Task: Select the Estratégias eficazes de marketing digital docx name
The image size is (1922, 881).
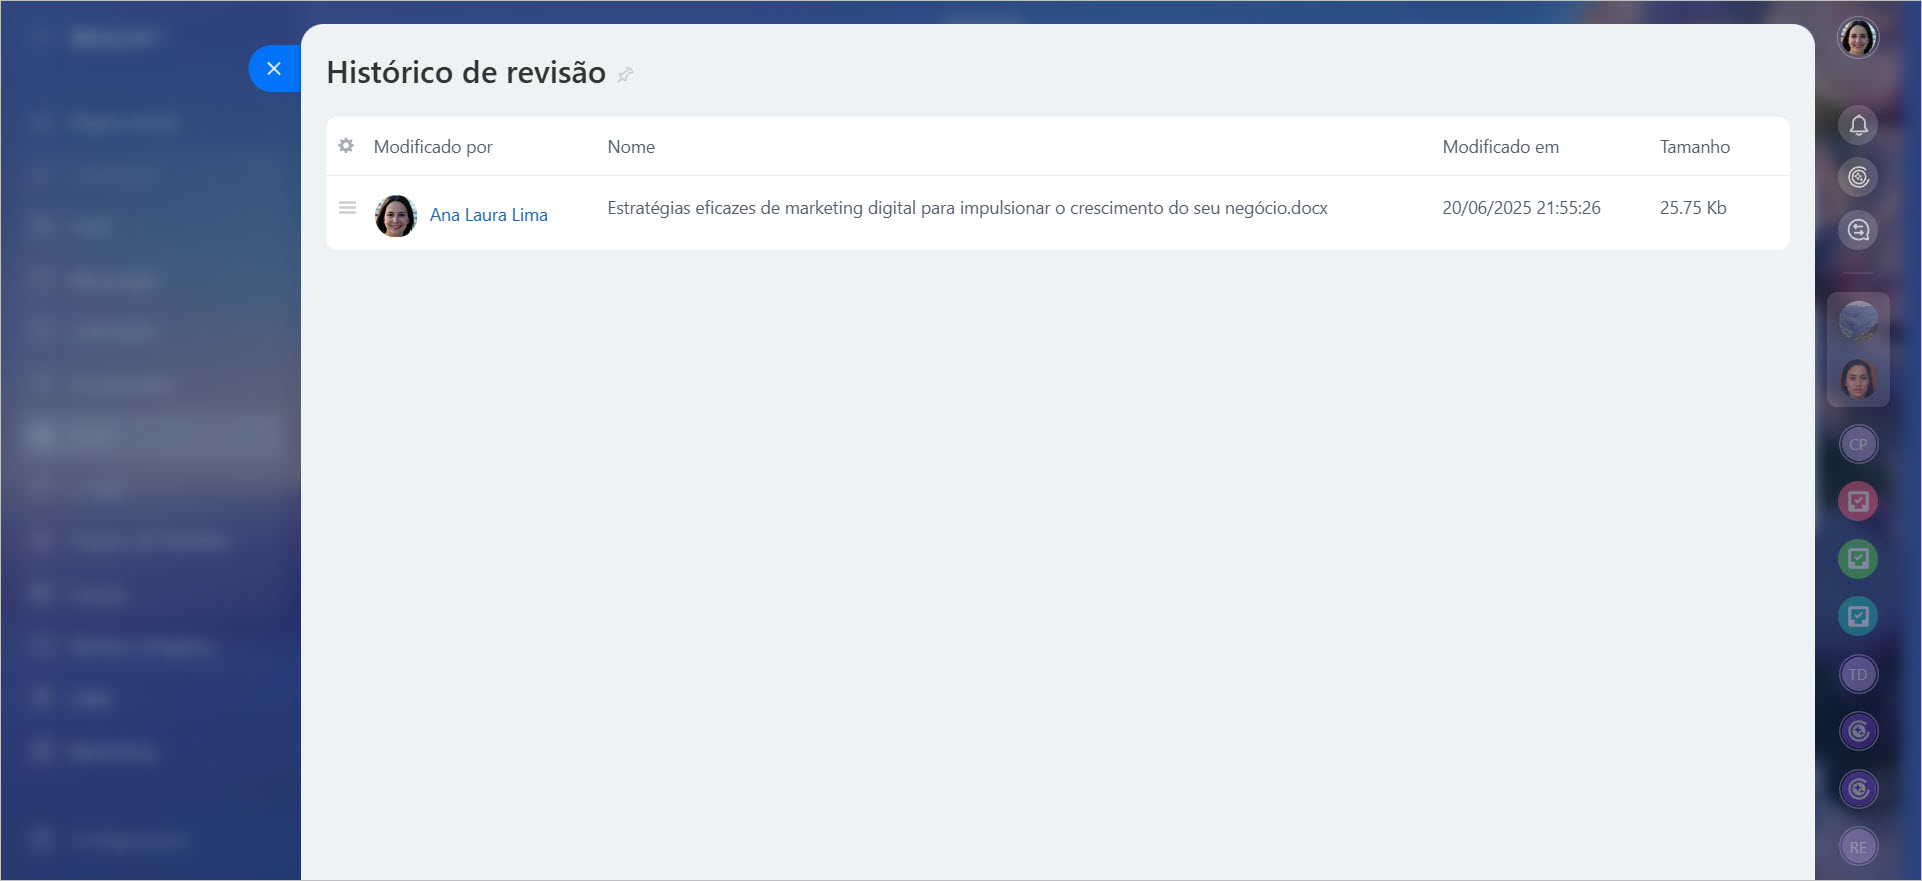Action: 967,208
